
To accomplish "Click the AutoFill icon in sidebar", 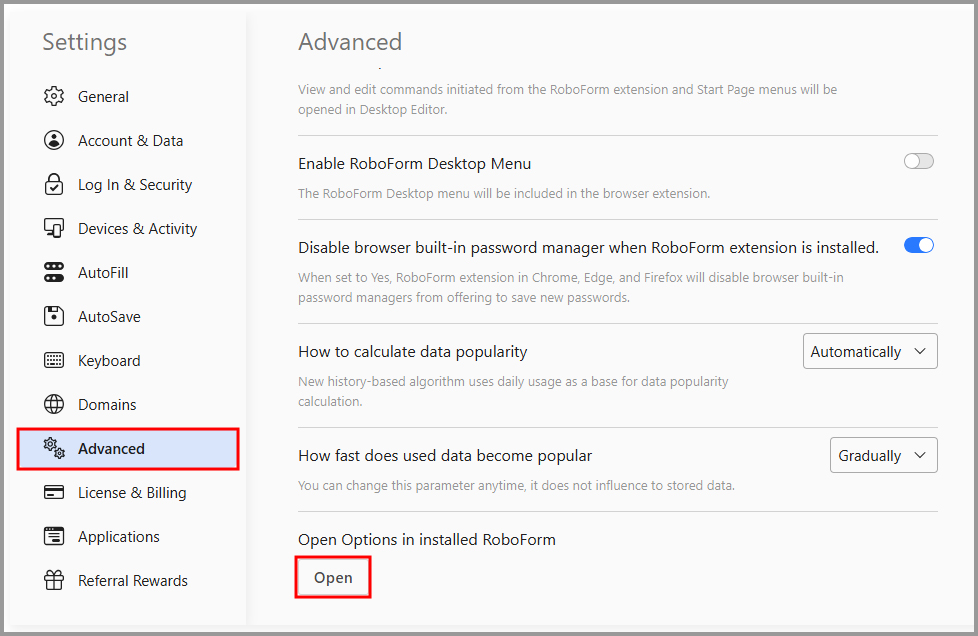I will point(54,273).
